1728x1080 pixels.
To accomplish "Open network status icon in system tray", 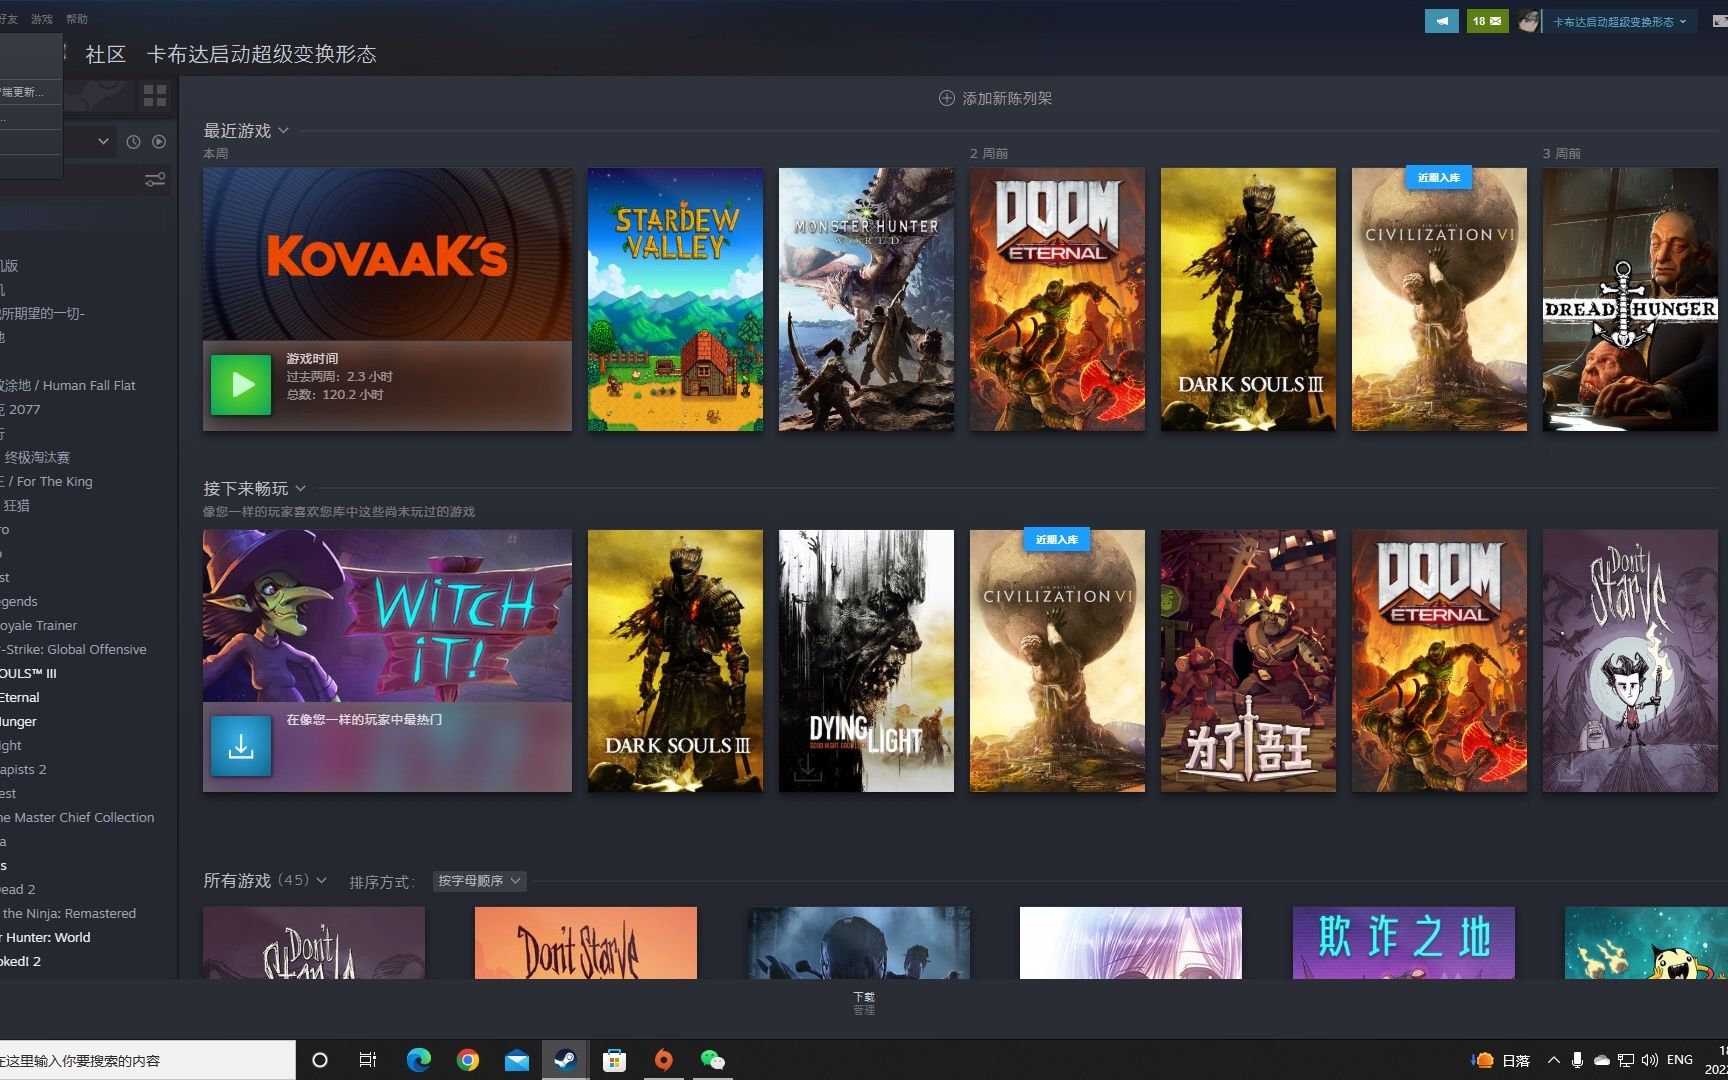I will (1626, 1060).
